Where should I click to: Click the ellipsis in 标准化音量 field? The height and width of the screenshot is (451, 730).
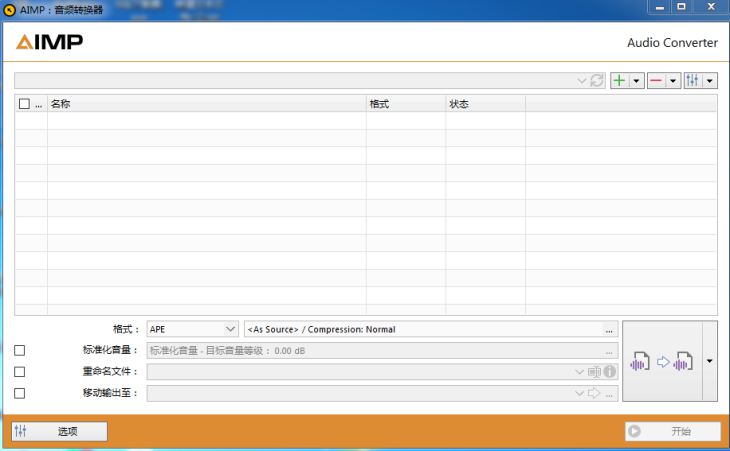pyautogui.click(x=609, y=351)
